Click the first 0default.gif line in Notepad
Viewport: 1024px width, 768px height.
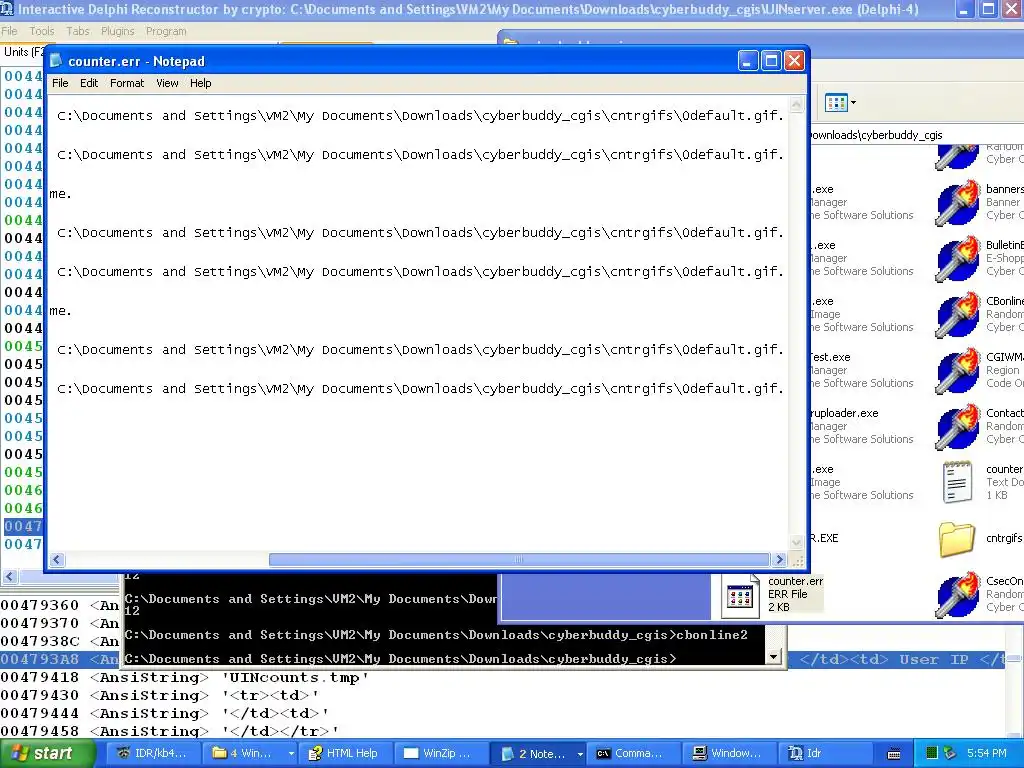point(420,116)
